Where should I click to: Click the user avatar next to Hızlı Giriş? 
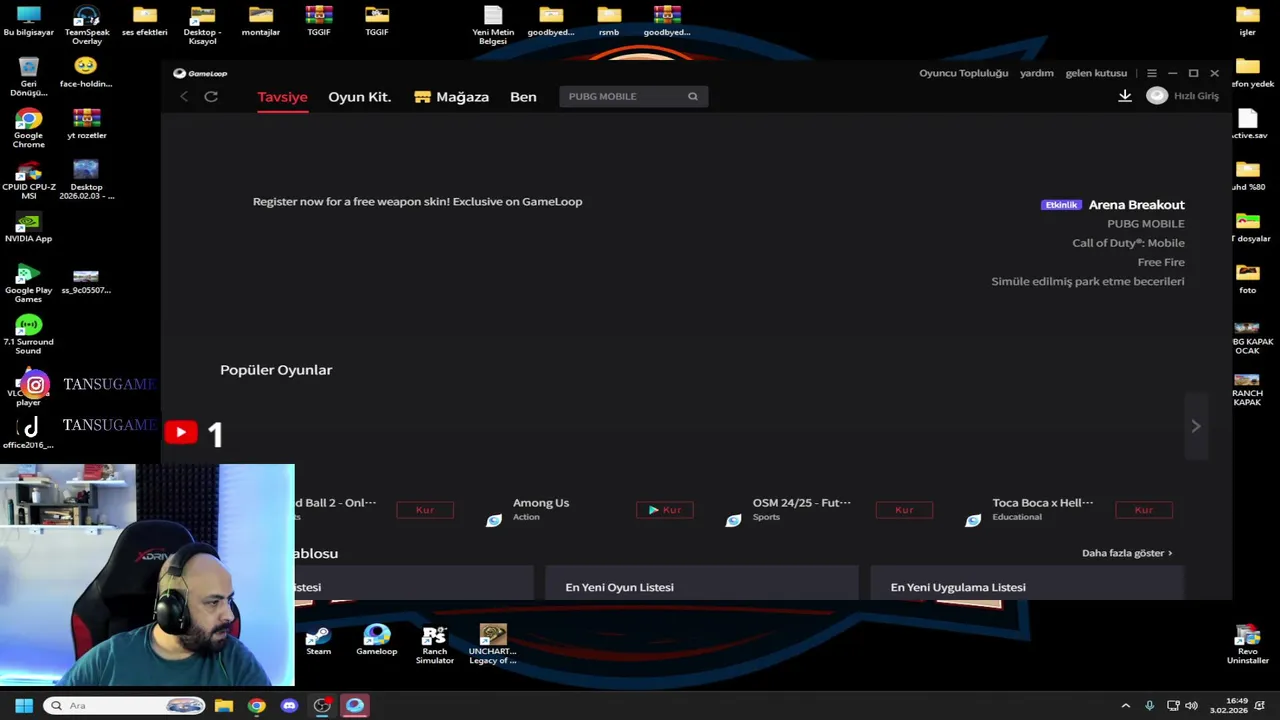tap(1157, 96)
